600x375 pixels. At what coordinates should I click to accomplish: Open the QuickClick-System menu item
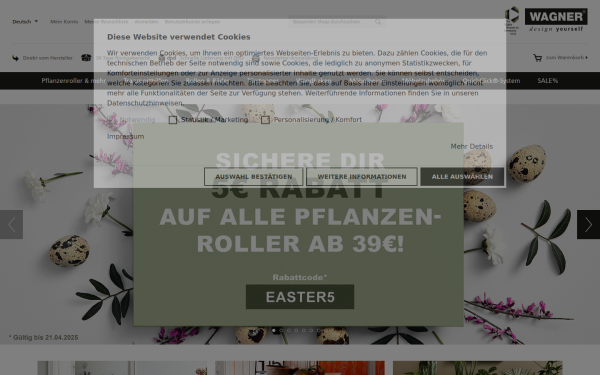[x=491, y=81]
